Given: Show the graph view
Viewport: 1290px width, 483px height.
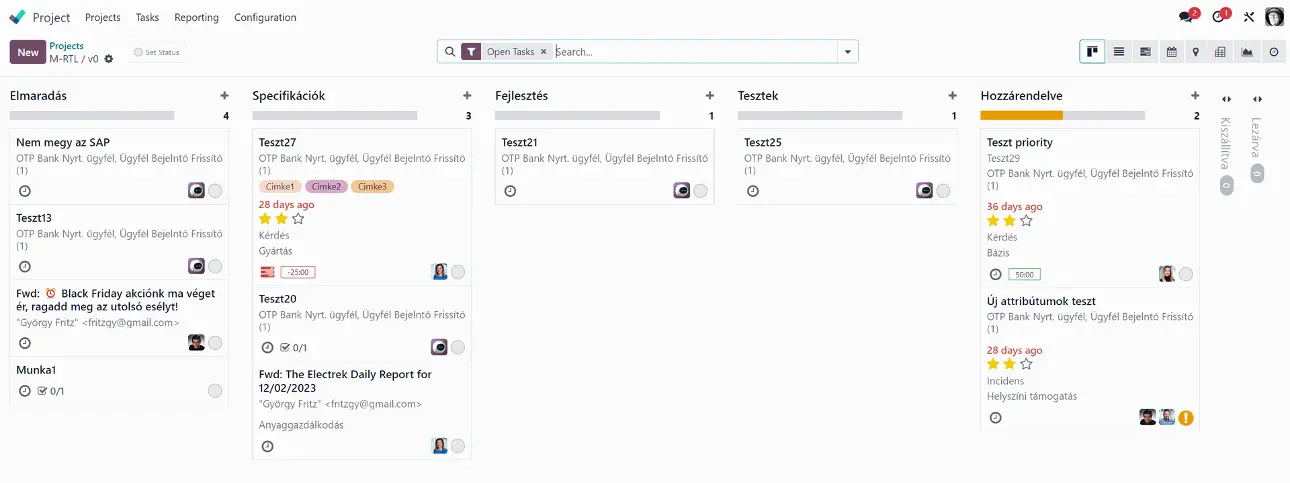Looking at the screenshot, I should 1247,52.
